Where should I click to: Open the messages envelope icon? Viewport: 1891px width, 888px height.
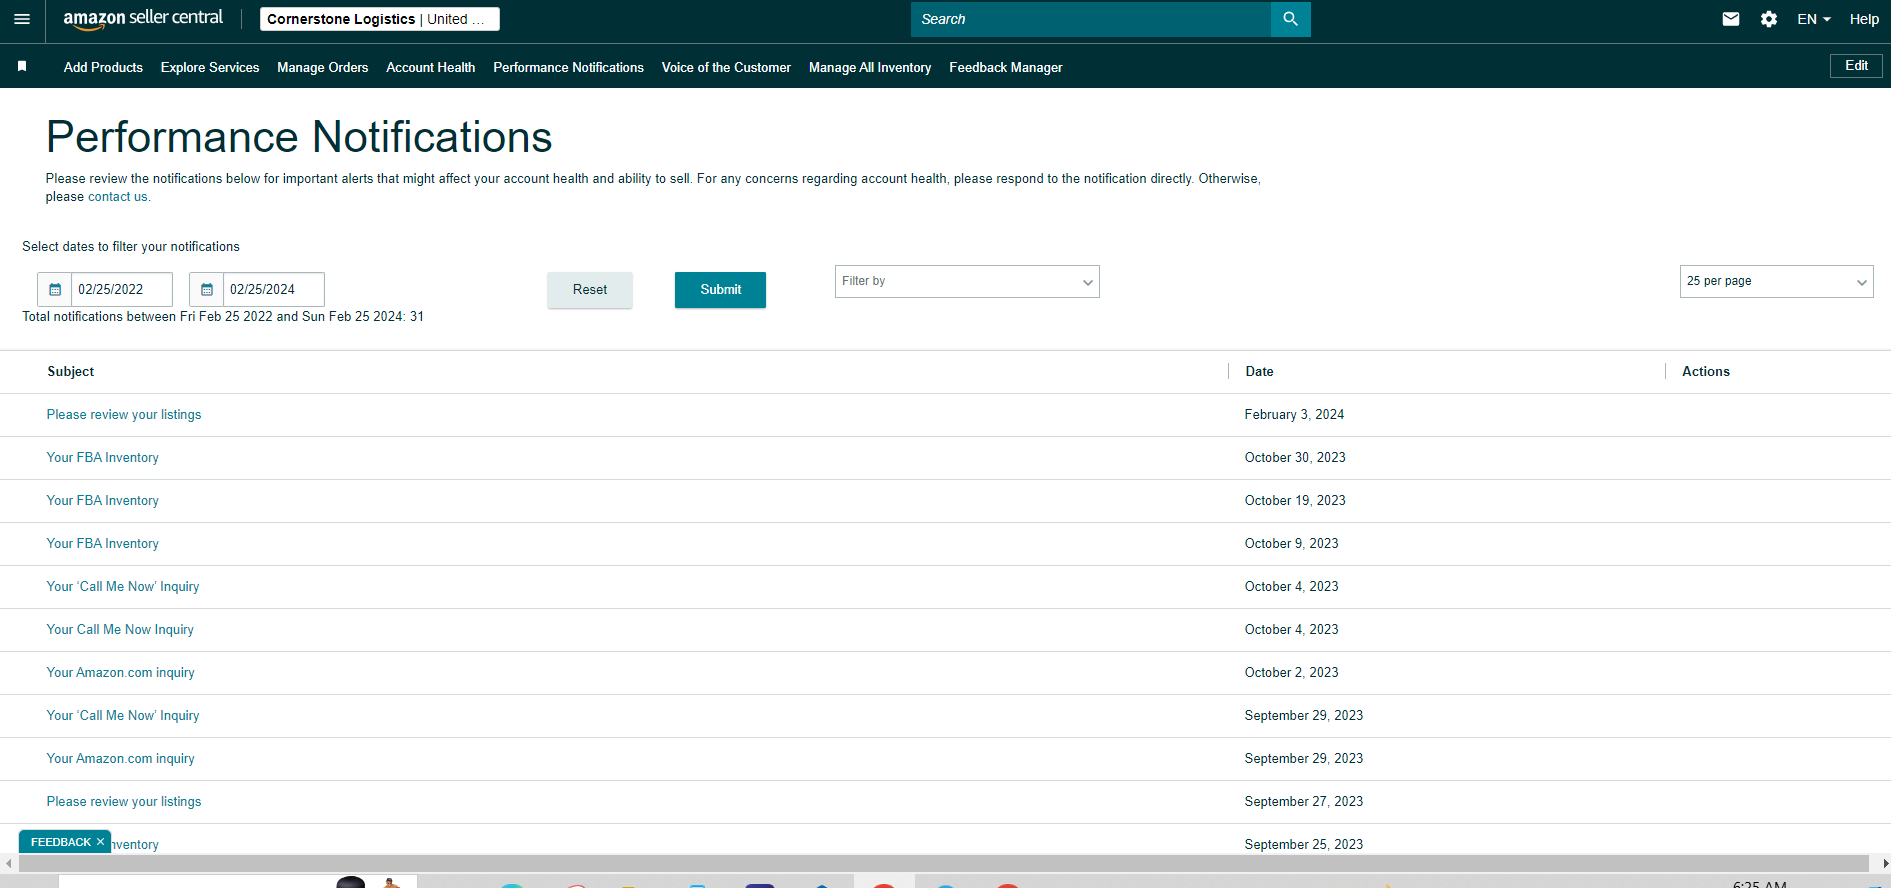[1731, 19]
